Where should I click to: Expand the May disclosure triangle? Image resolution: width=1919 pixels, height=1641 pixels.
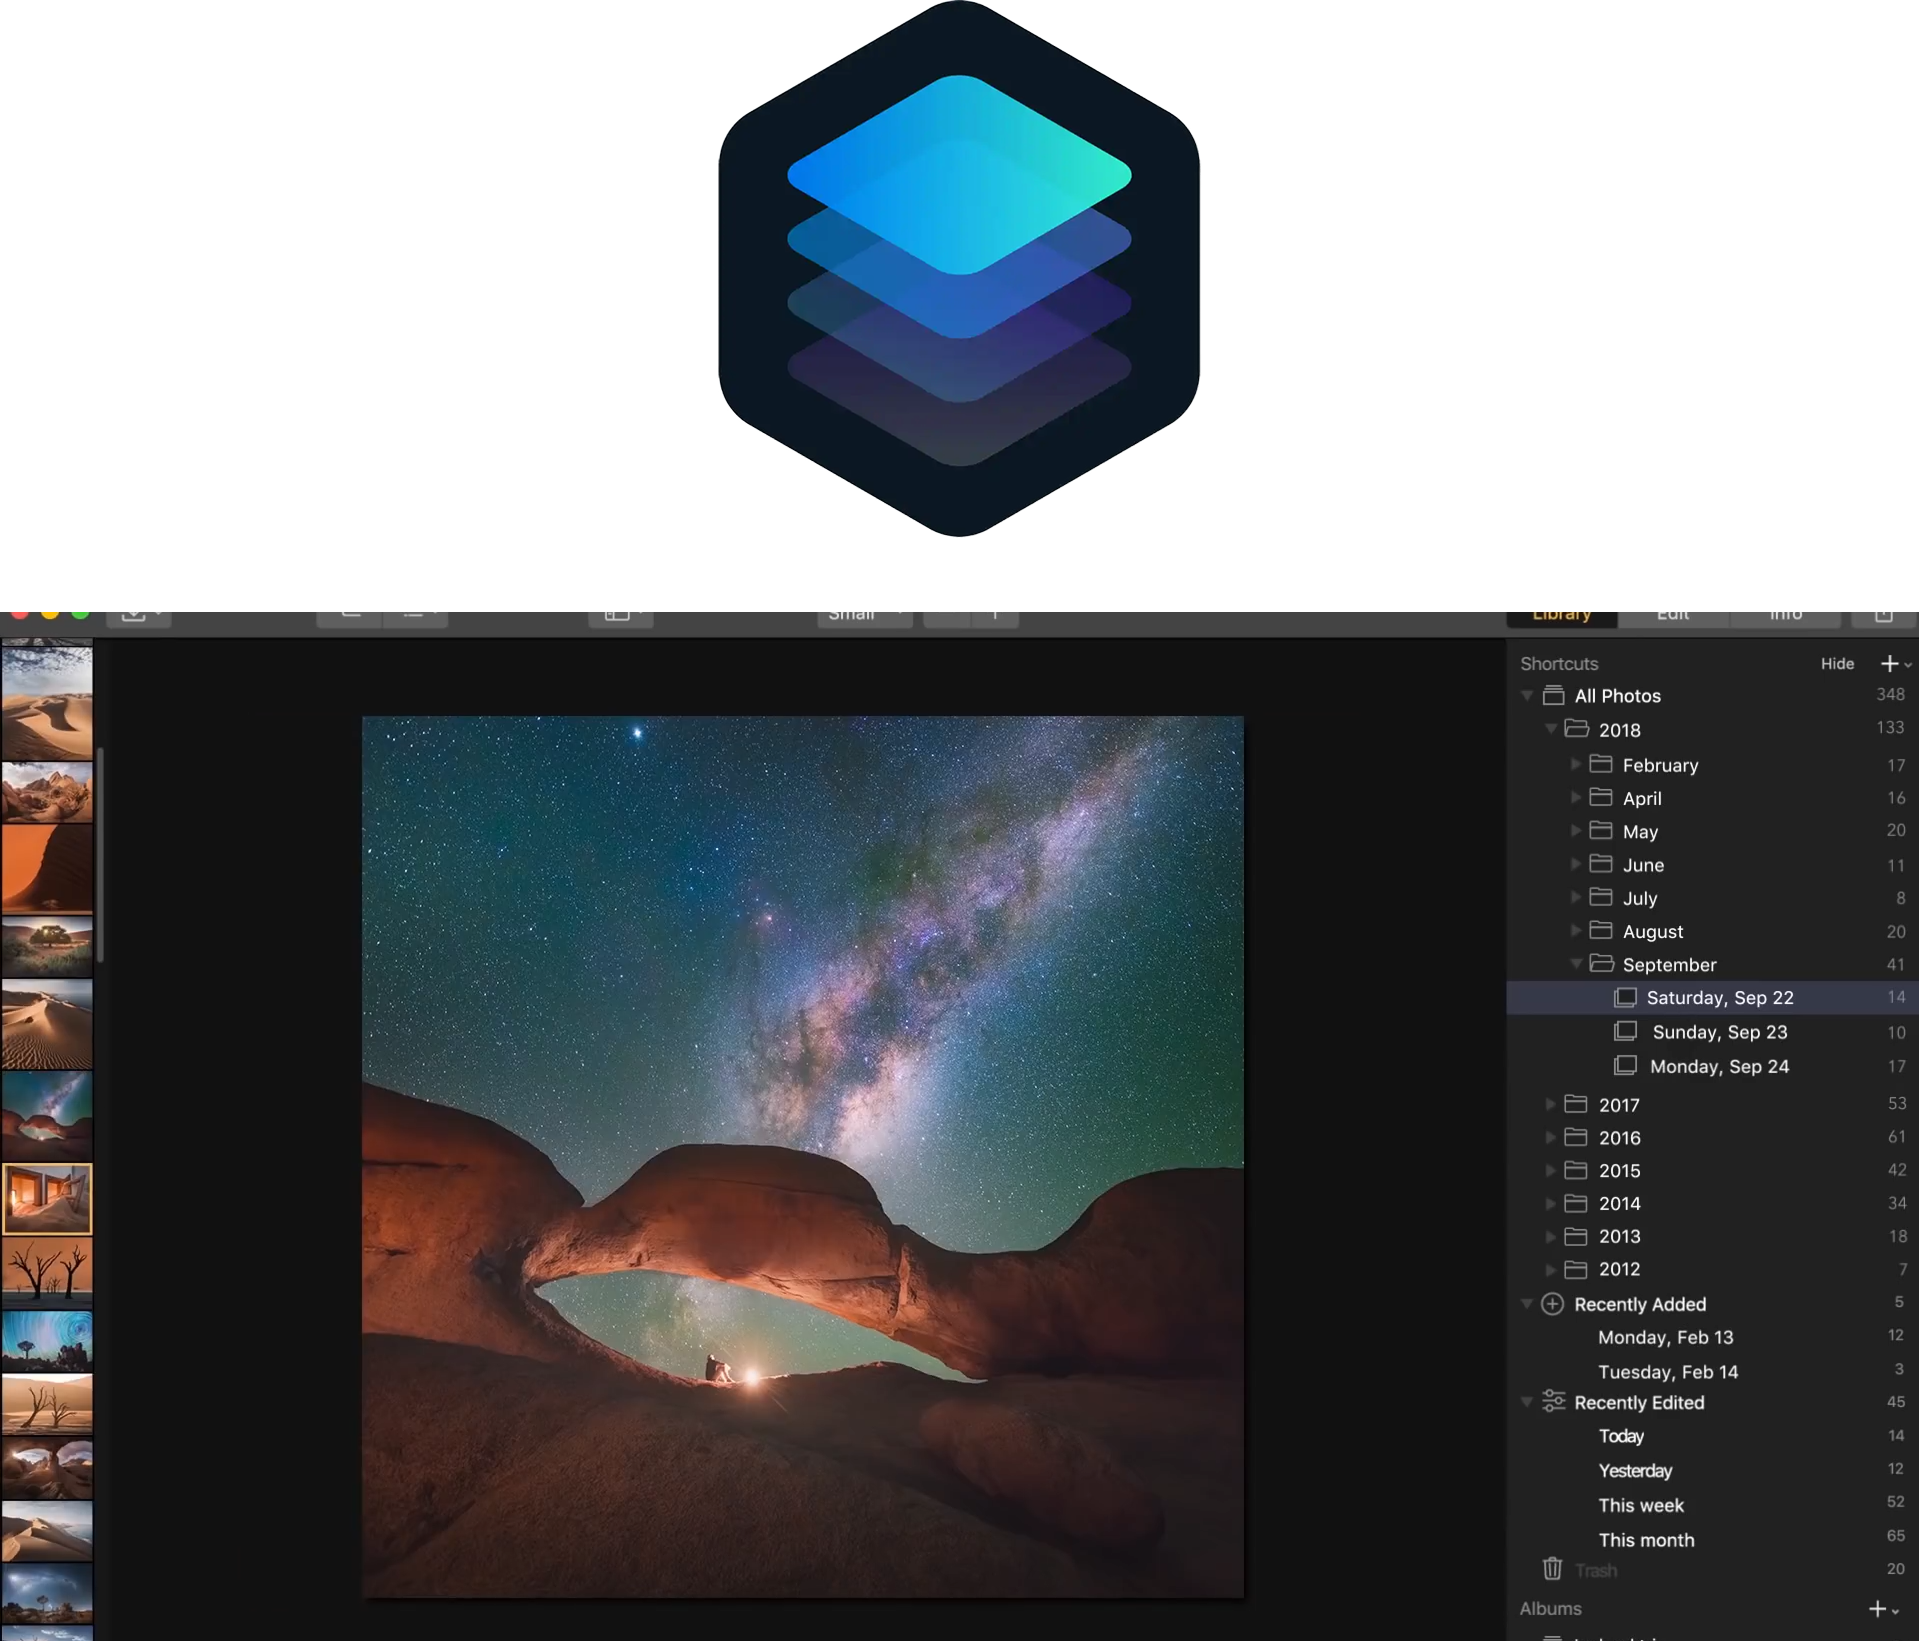[1575, 830]
